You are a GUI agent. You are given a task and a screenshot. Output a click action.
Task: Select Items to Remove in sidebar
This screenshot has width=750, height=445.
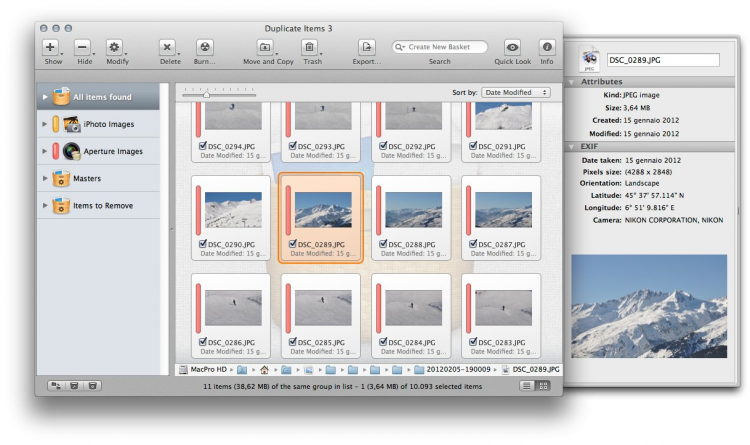click(x=102, y=205)
